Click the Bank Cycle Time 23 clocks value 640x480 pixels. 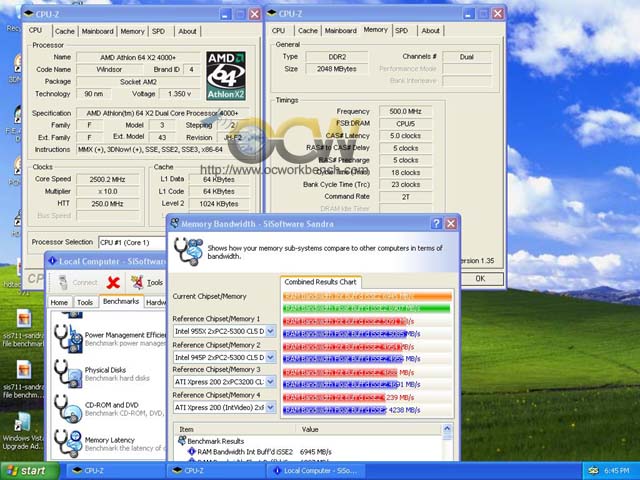(405, 184)
